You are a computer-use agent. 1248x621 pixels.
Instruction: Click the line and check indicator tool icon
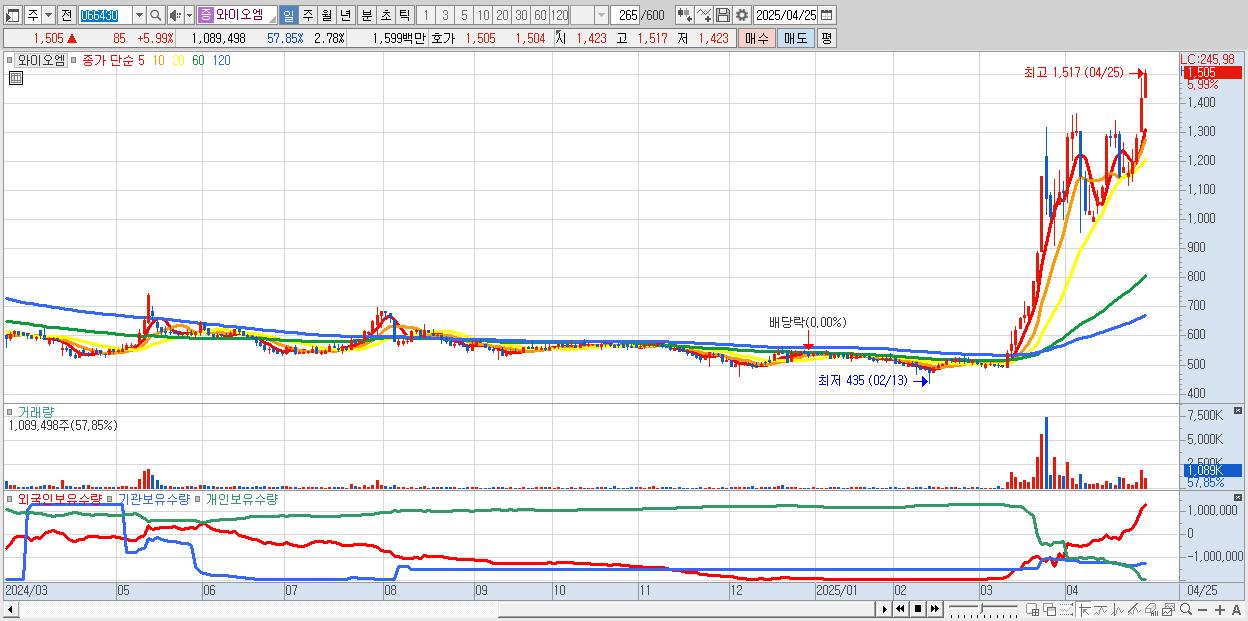704,15
